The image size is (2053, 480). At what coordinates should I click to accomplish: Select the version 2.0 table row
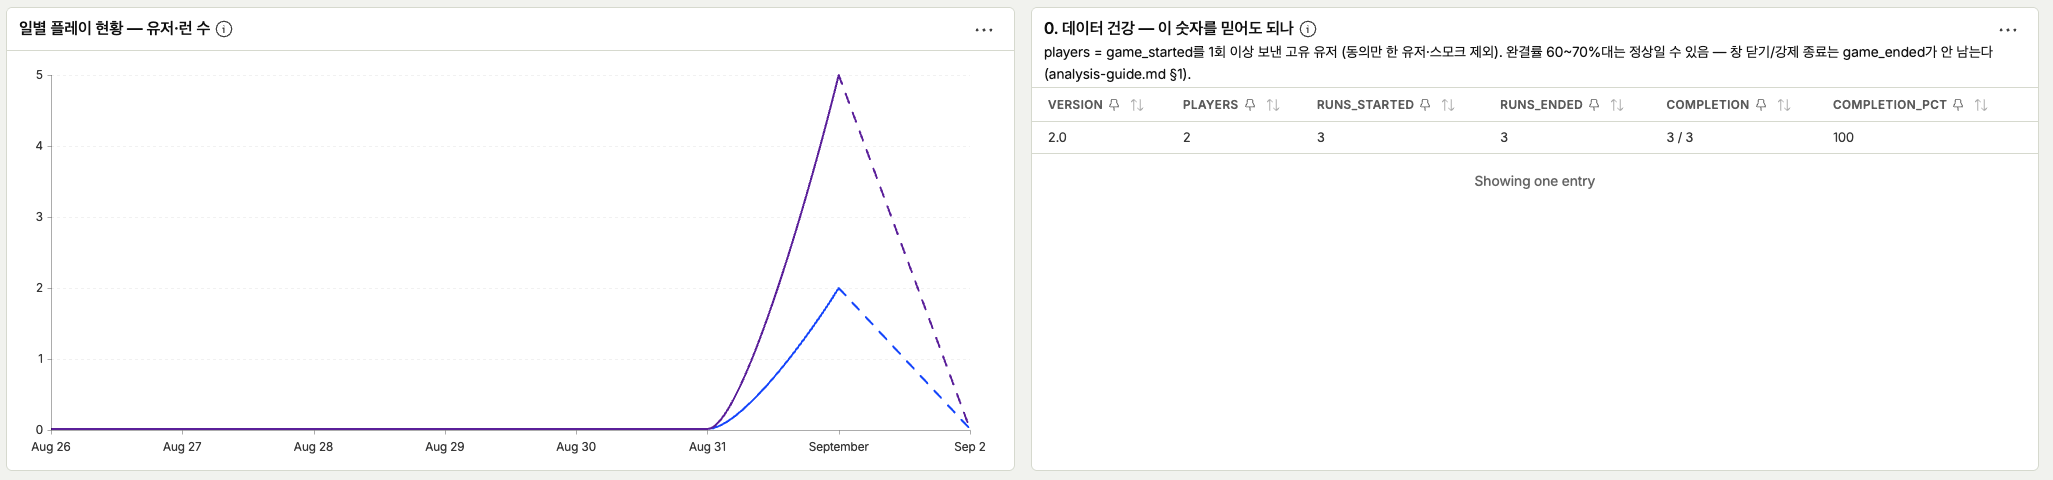[x=1534, y=138]
